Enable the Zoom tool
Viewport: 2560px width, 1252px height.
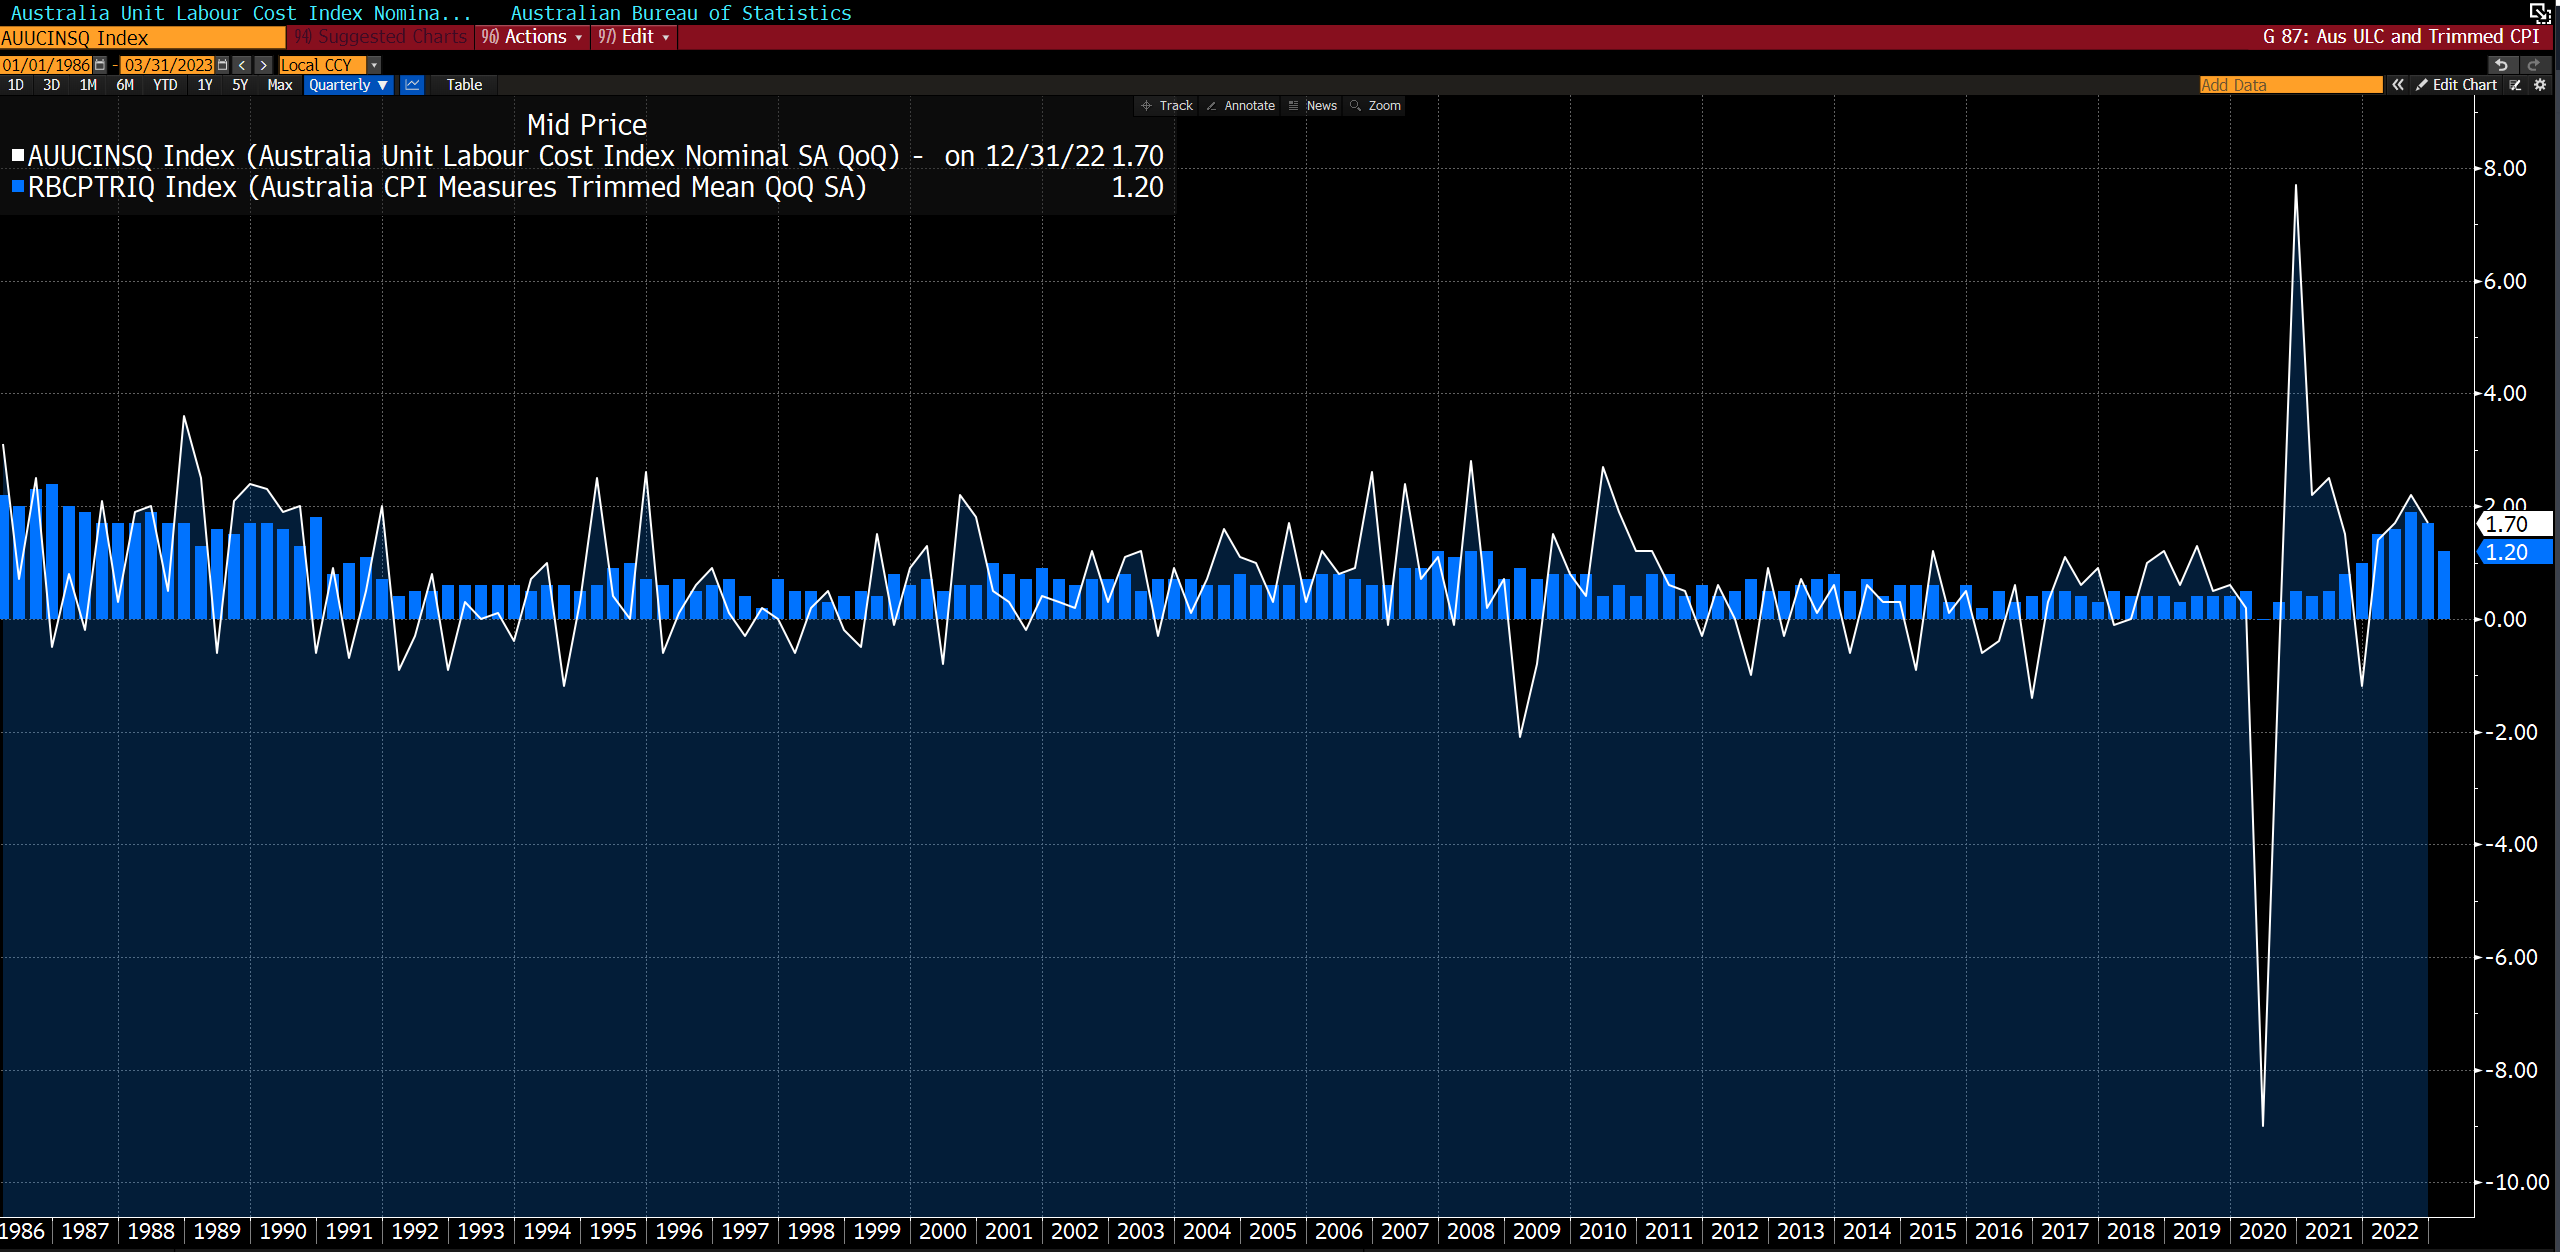coord(1375,106)
